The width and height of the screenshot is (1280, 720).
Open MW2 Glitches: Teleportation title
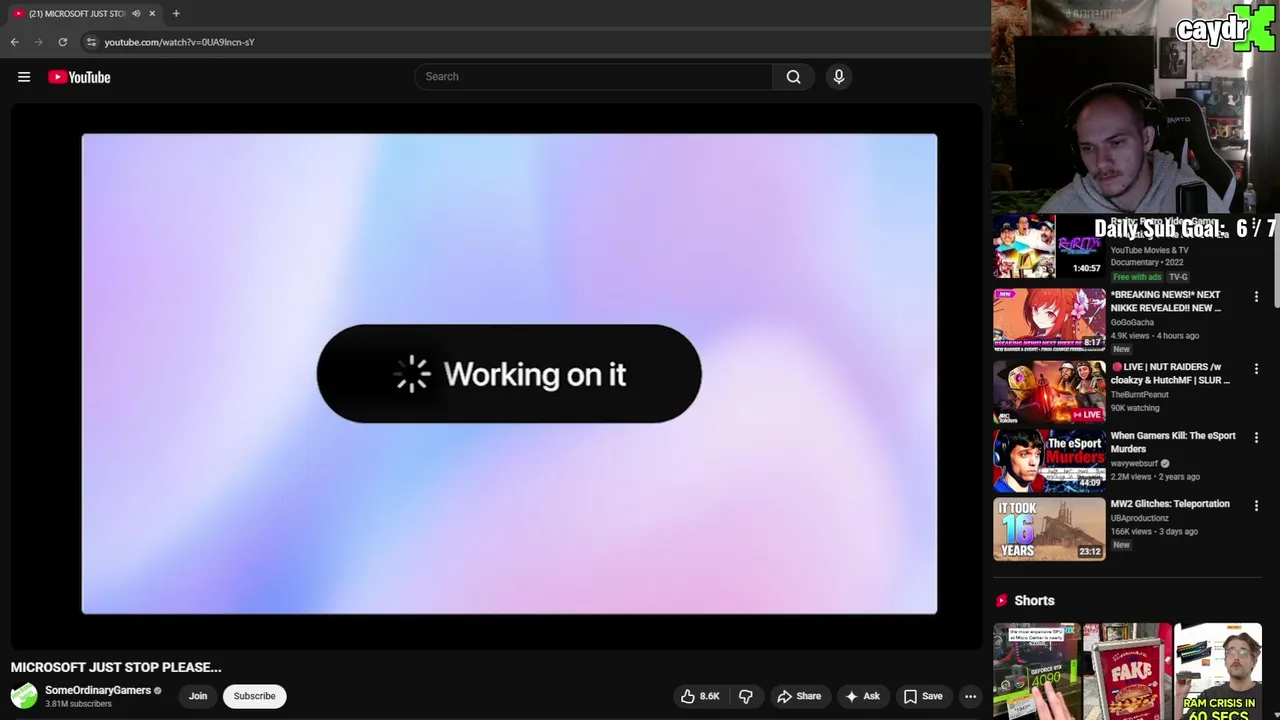point(1170,504)
